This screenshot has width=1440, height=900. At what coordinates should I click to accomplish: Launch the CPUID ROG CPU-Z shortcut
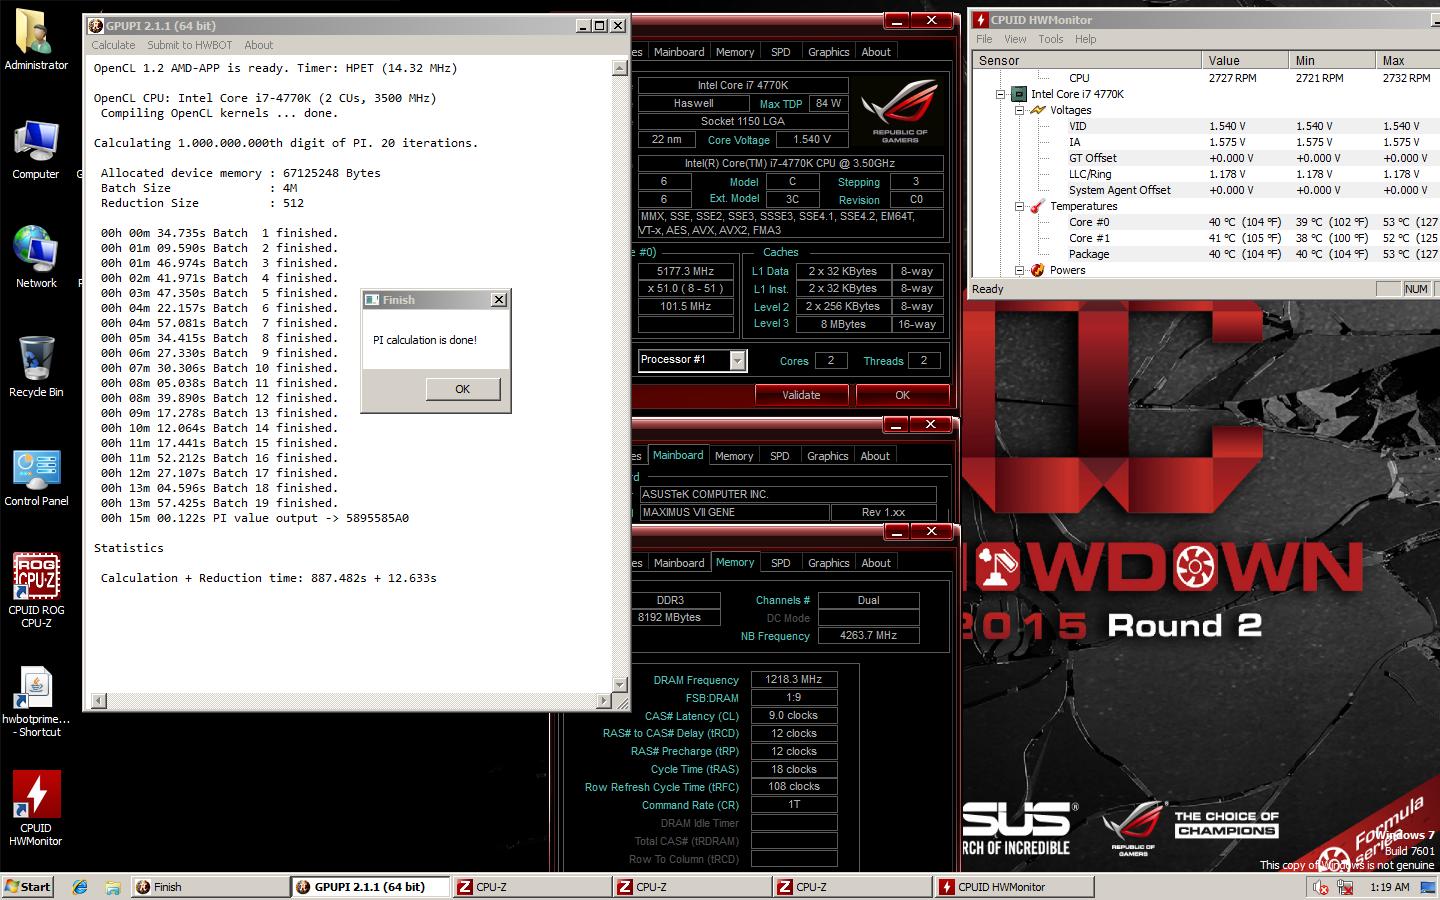click(36, 590)
